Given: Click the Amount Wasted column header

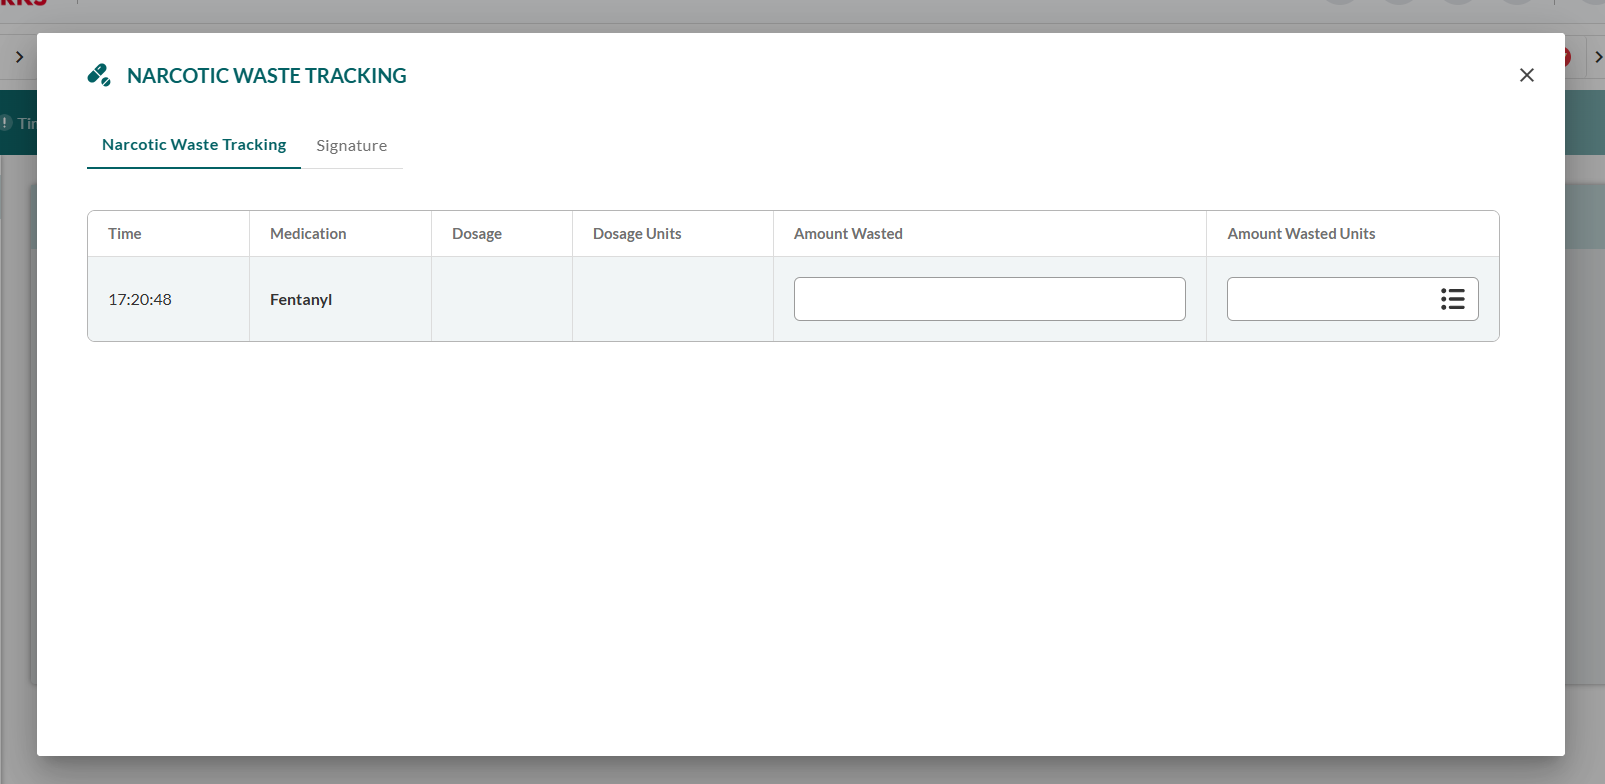Looking at the screenshot, I should tap(848, 234).
